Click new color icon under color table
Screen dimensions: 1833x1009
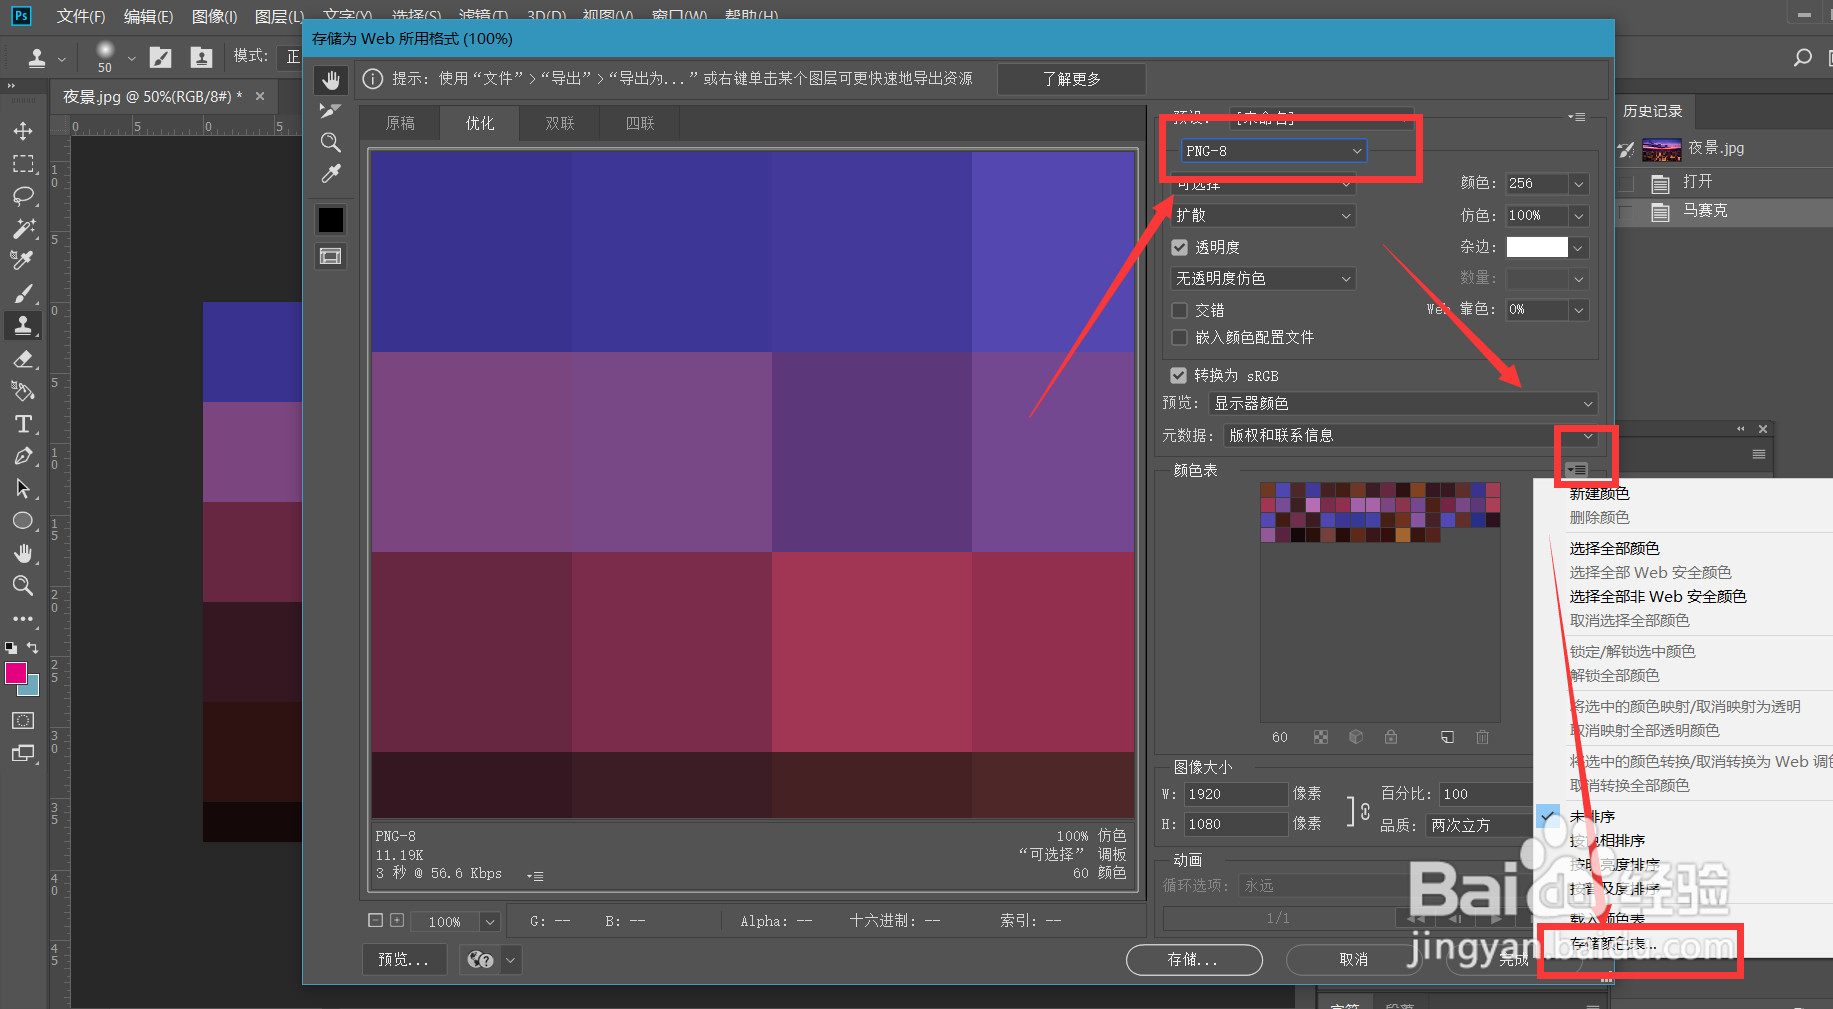tap(1447, 737)
